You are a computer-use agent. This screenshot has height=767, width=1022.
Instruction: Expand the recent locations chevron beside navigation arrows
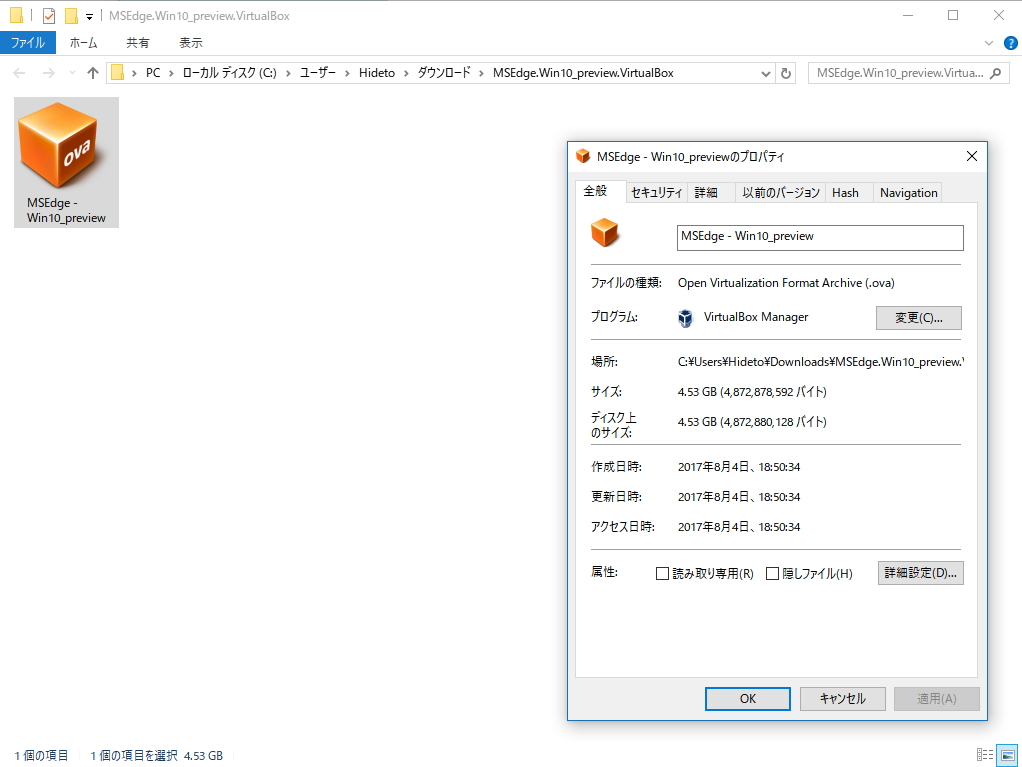point(70,72)
